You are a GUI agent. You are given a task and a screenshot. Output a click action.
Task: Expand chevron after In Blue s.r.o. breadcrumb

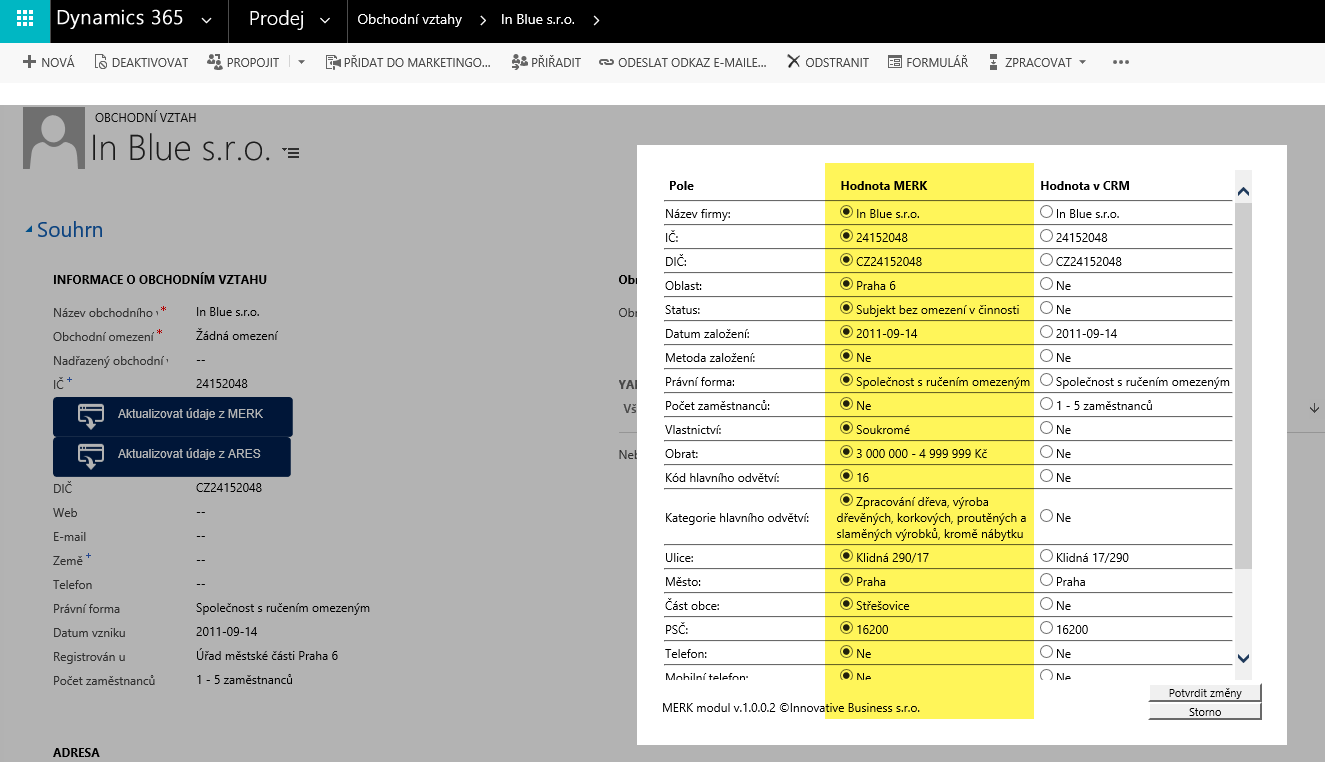597,21
